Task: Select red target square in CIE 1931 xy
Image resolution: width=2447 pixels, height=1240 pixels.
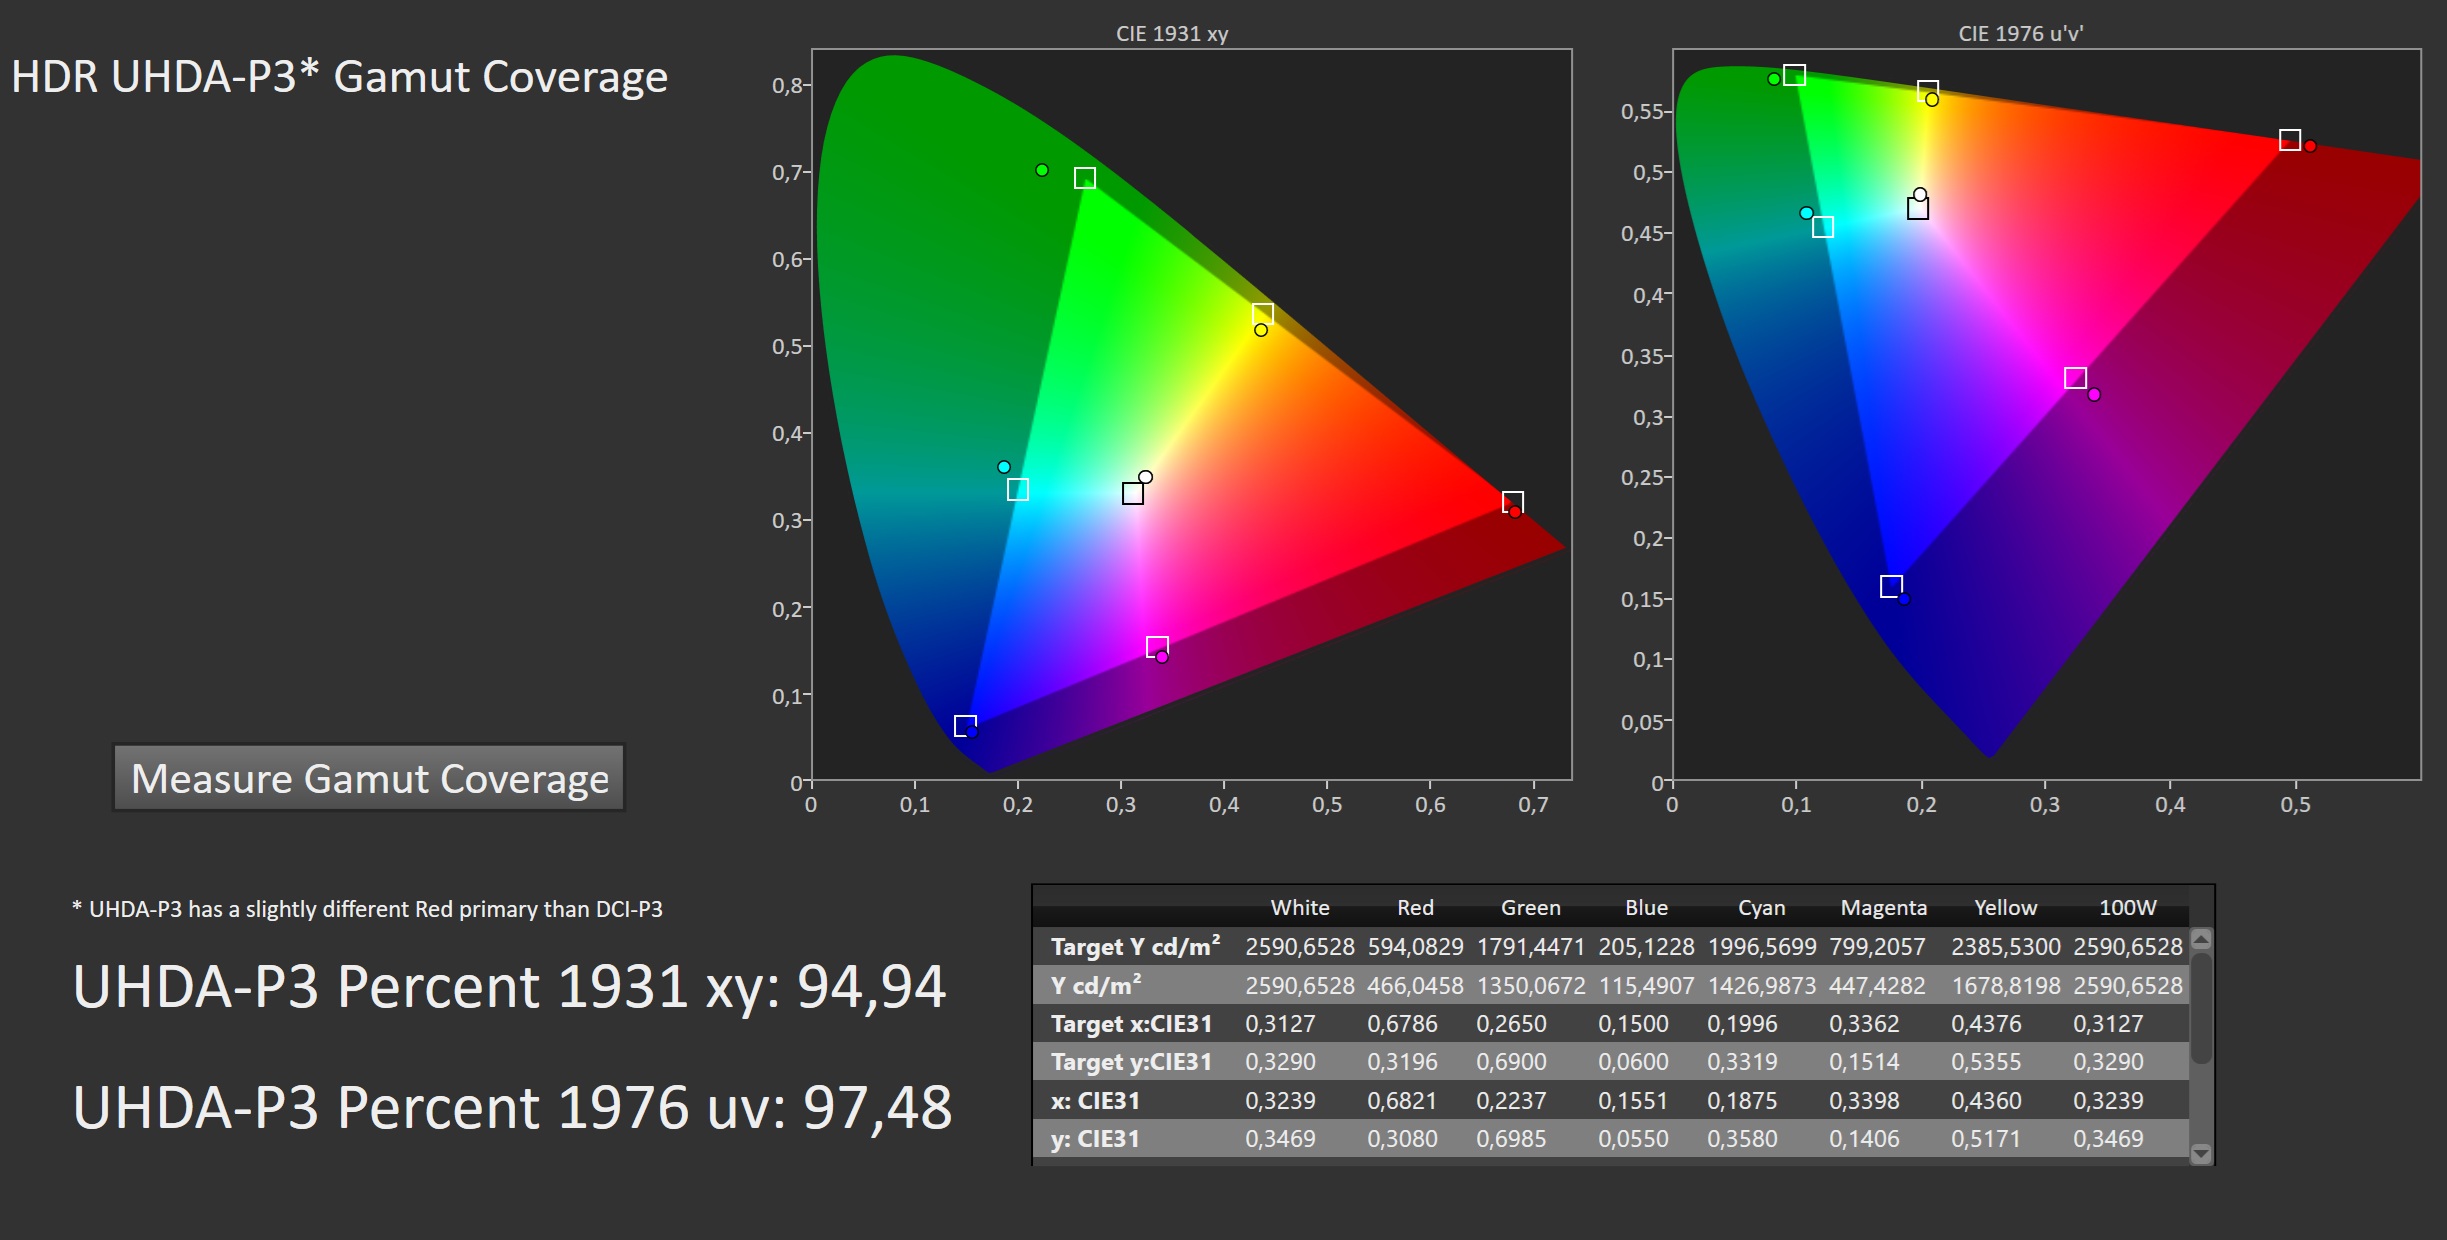Action: point(1513,502)
